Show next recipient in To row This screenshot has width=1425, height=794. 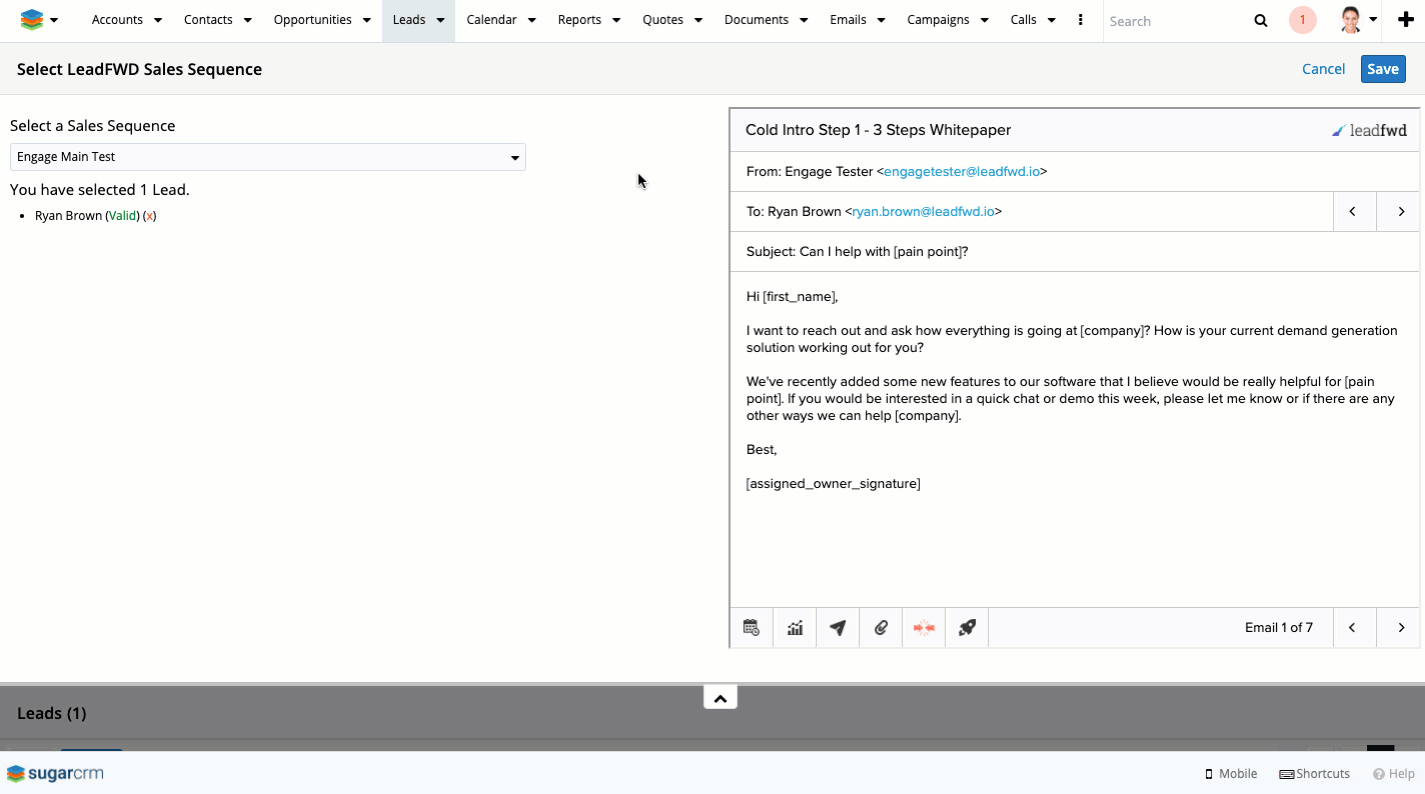click(x=1401, y=211)
